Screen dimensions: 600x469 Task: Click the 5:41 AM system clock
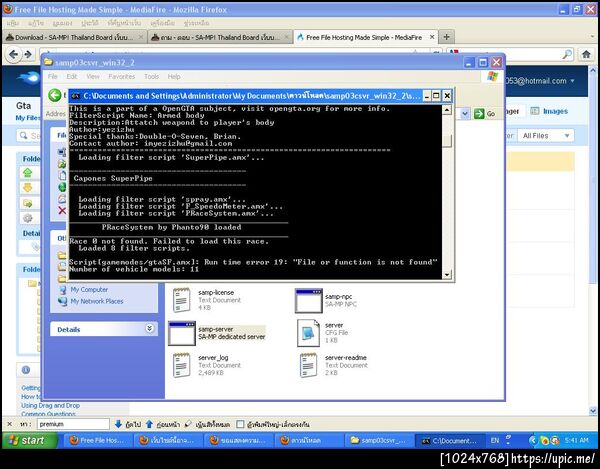coord(576,440)
